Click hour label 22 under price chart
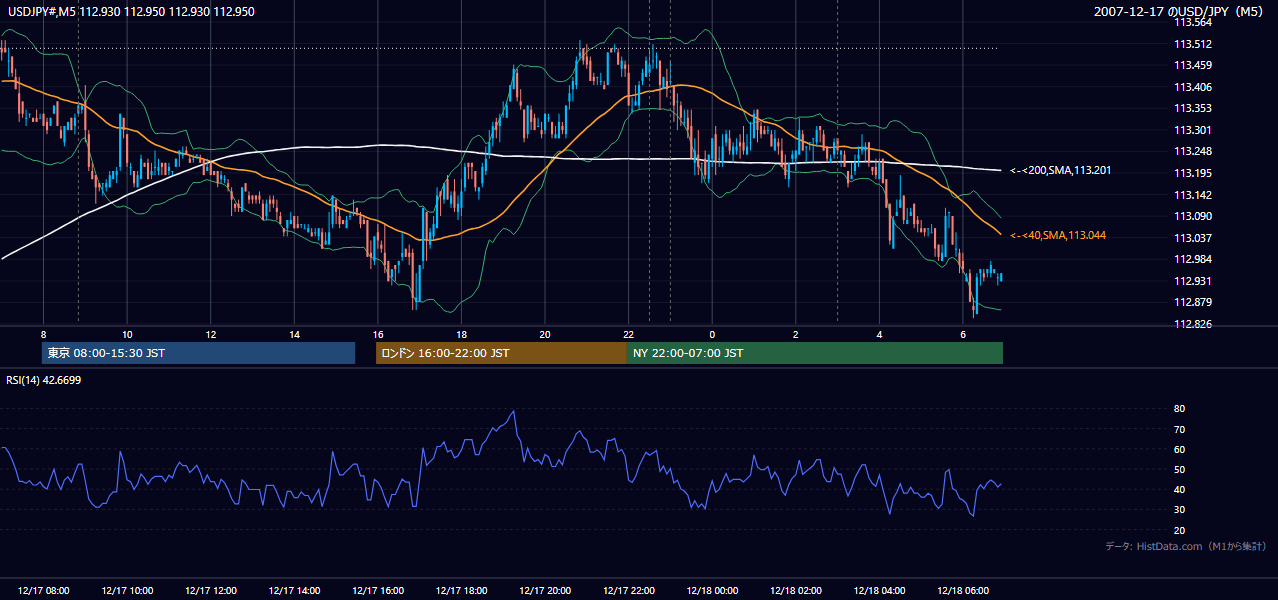1278x600 pixels. coord(629,334)
